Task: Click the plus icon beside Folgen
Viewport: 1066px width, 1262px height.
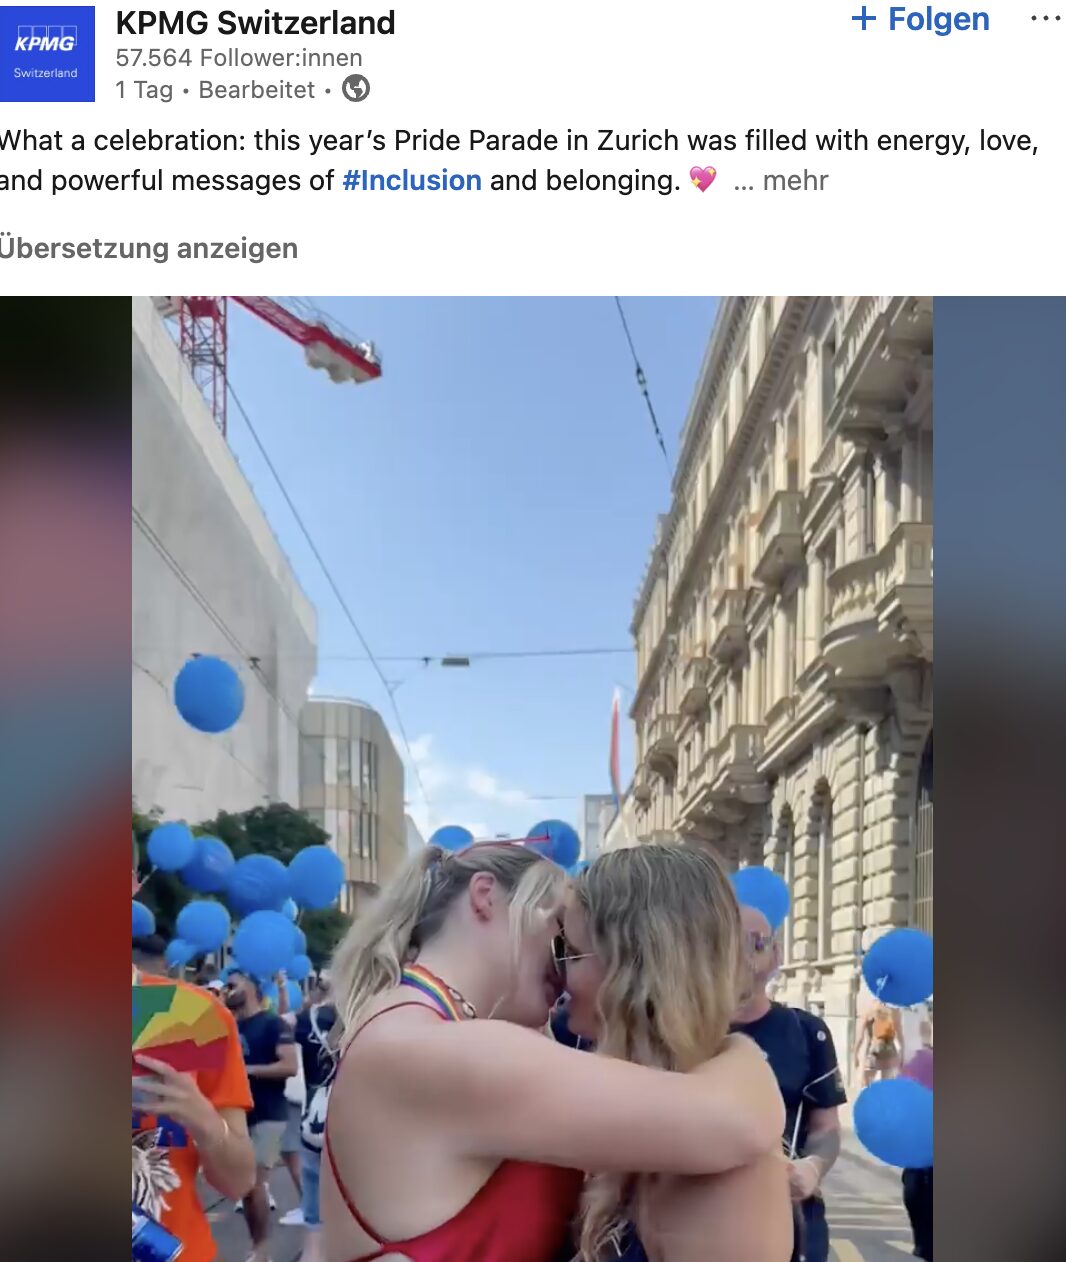Action: click(863, 19)
